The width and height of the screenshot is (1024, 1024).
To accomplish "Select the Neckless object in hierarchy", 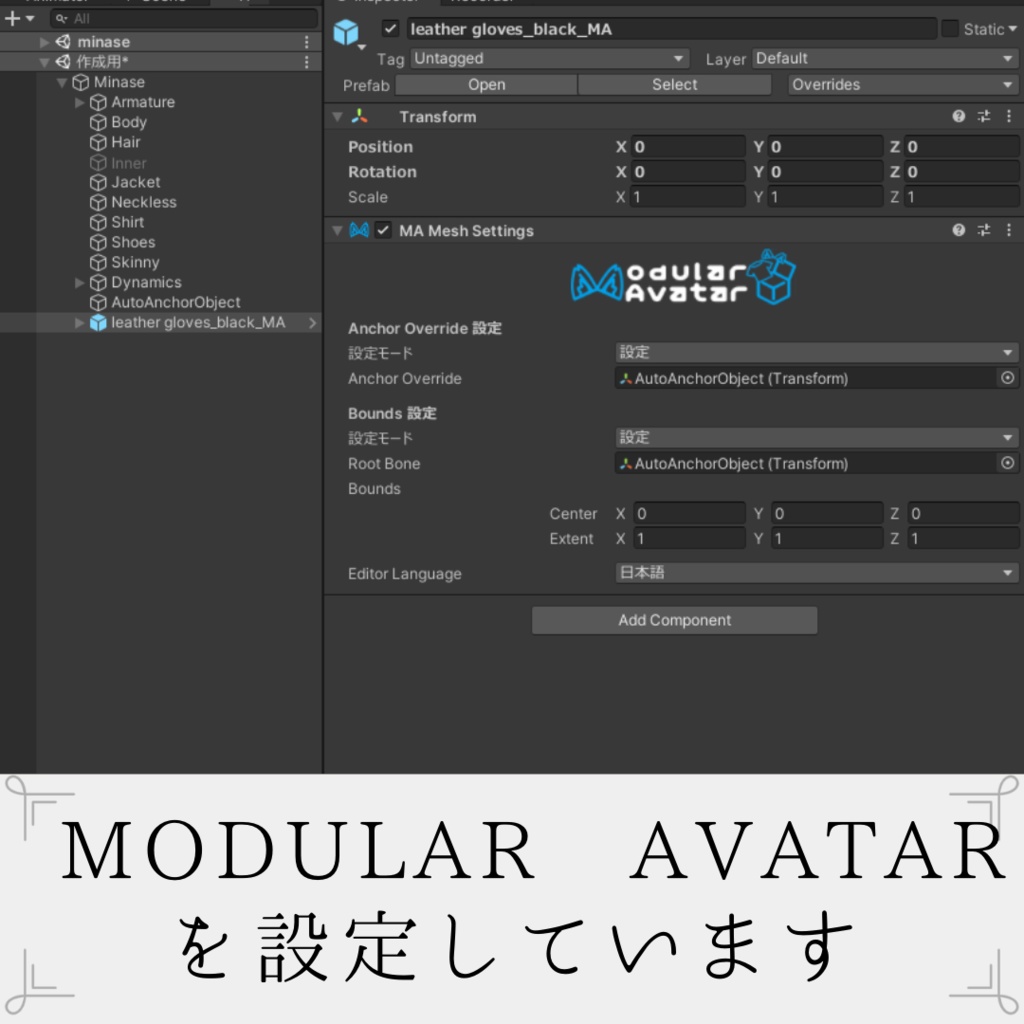I will click(144, 202).
